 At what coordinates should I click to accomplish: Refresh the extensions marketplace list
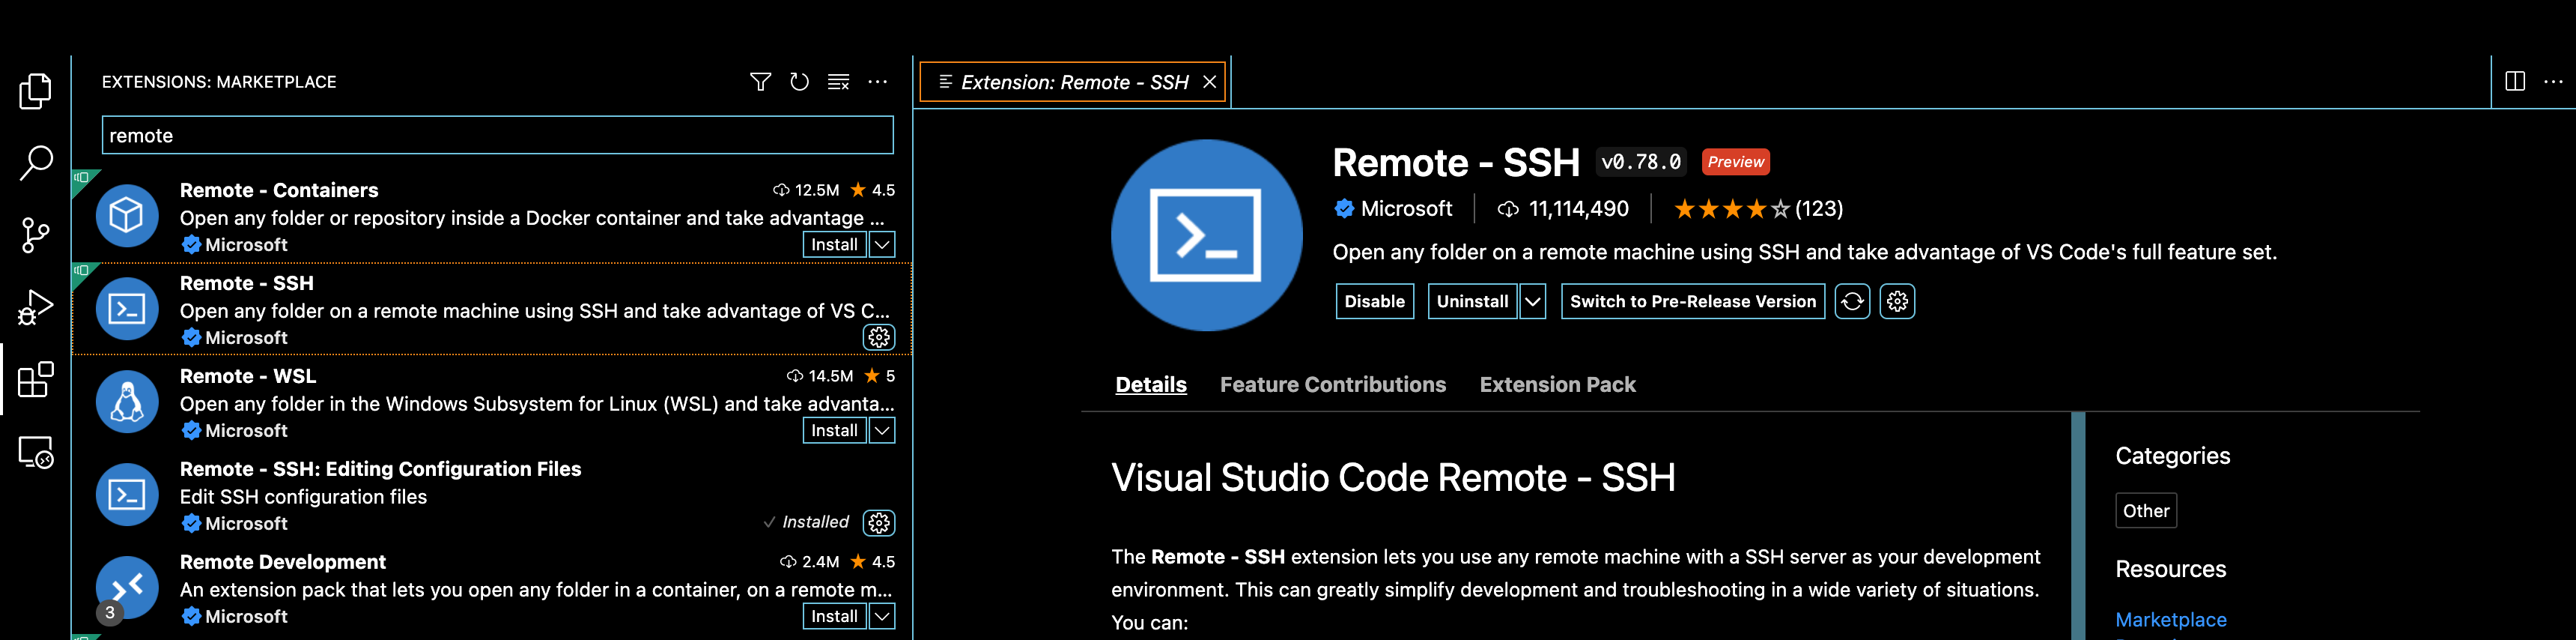799,82
